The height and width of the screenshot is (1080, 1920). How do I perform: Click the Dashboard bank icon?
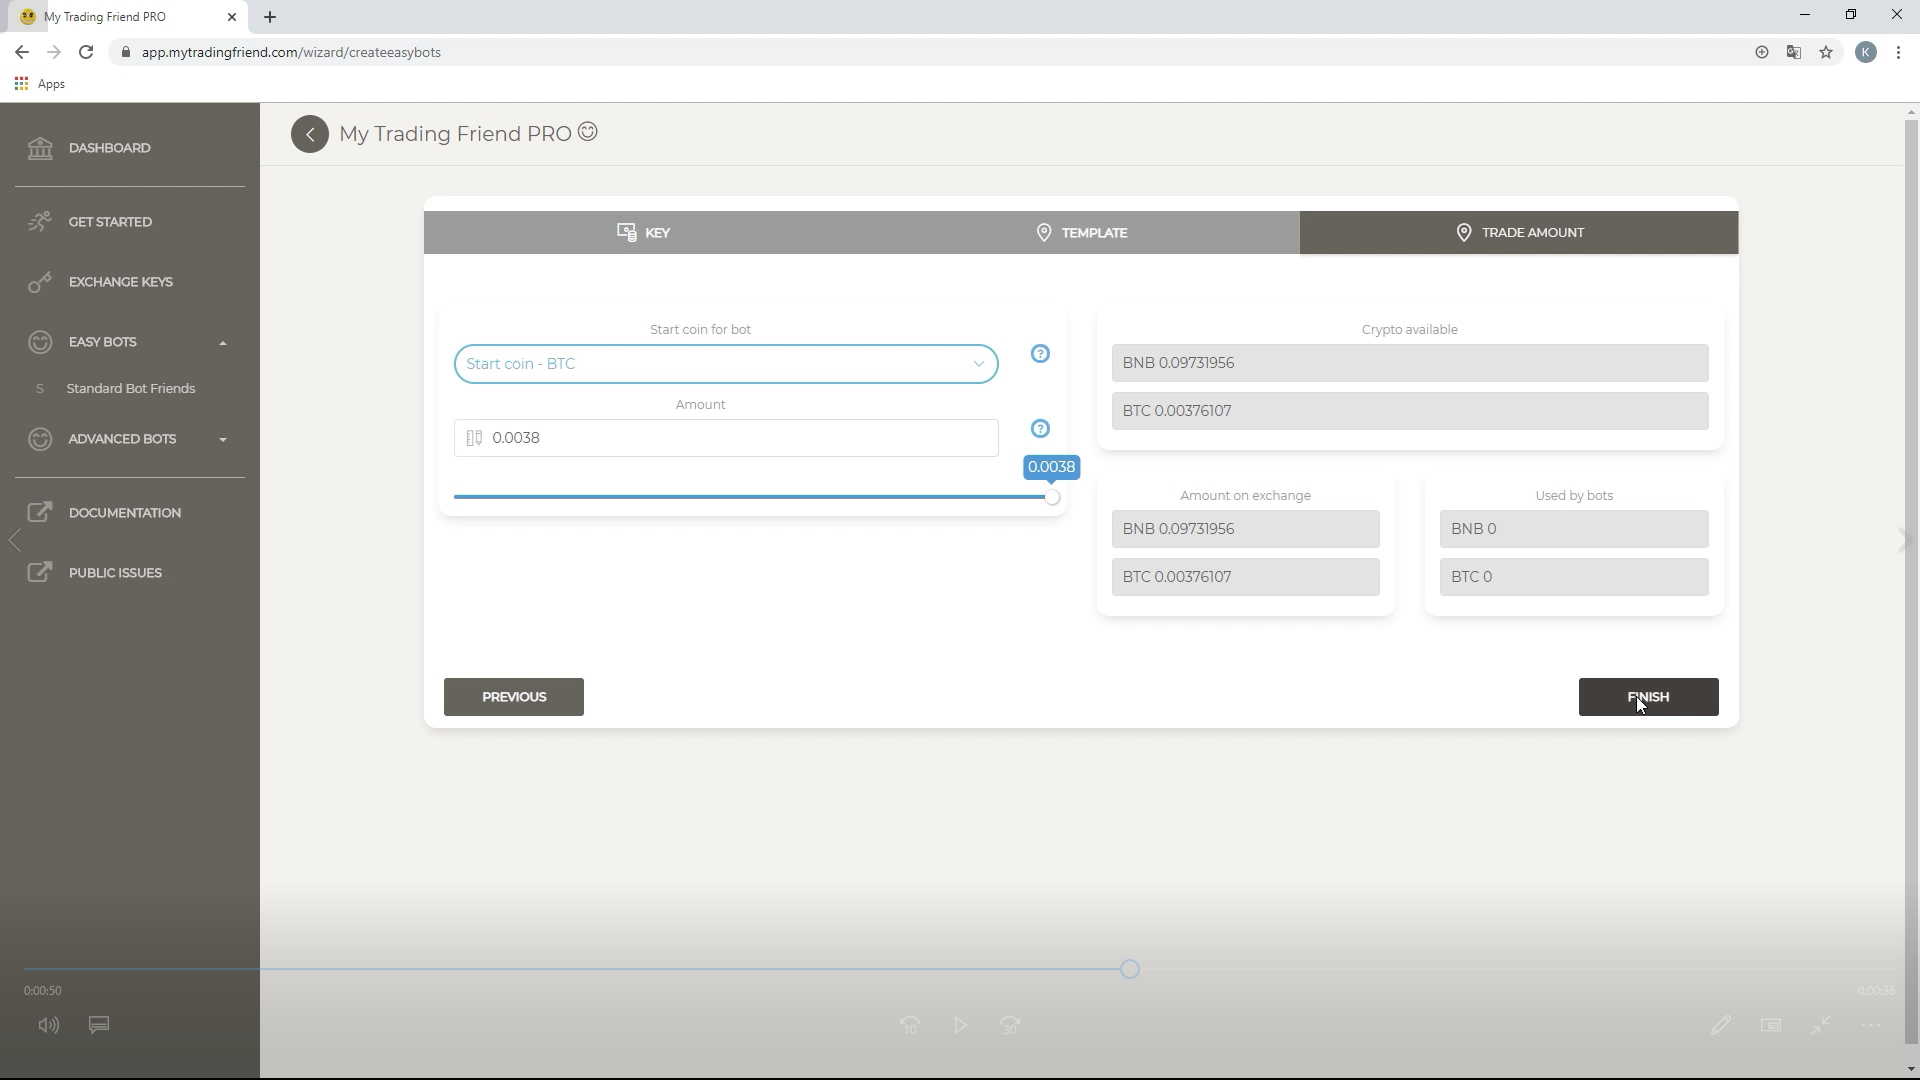40,148
